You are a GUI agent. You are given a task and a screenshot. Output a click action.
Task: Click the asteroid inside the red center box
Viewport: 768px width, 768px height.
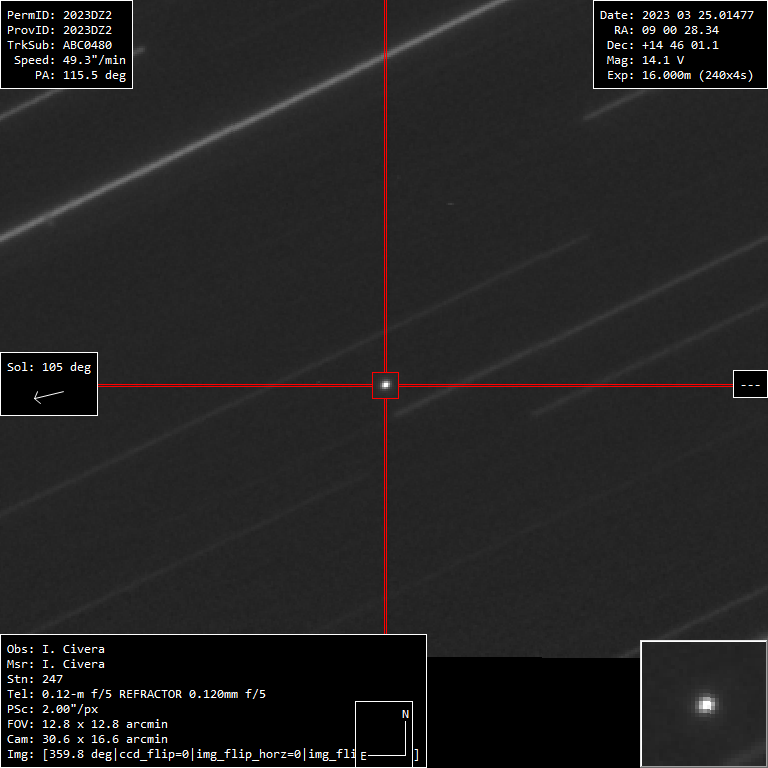[385, 385]
